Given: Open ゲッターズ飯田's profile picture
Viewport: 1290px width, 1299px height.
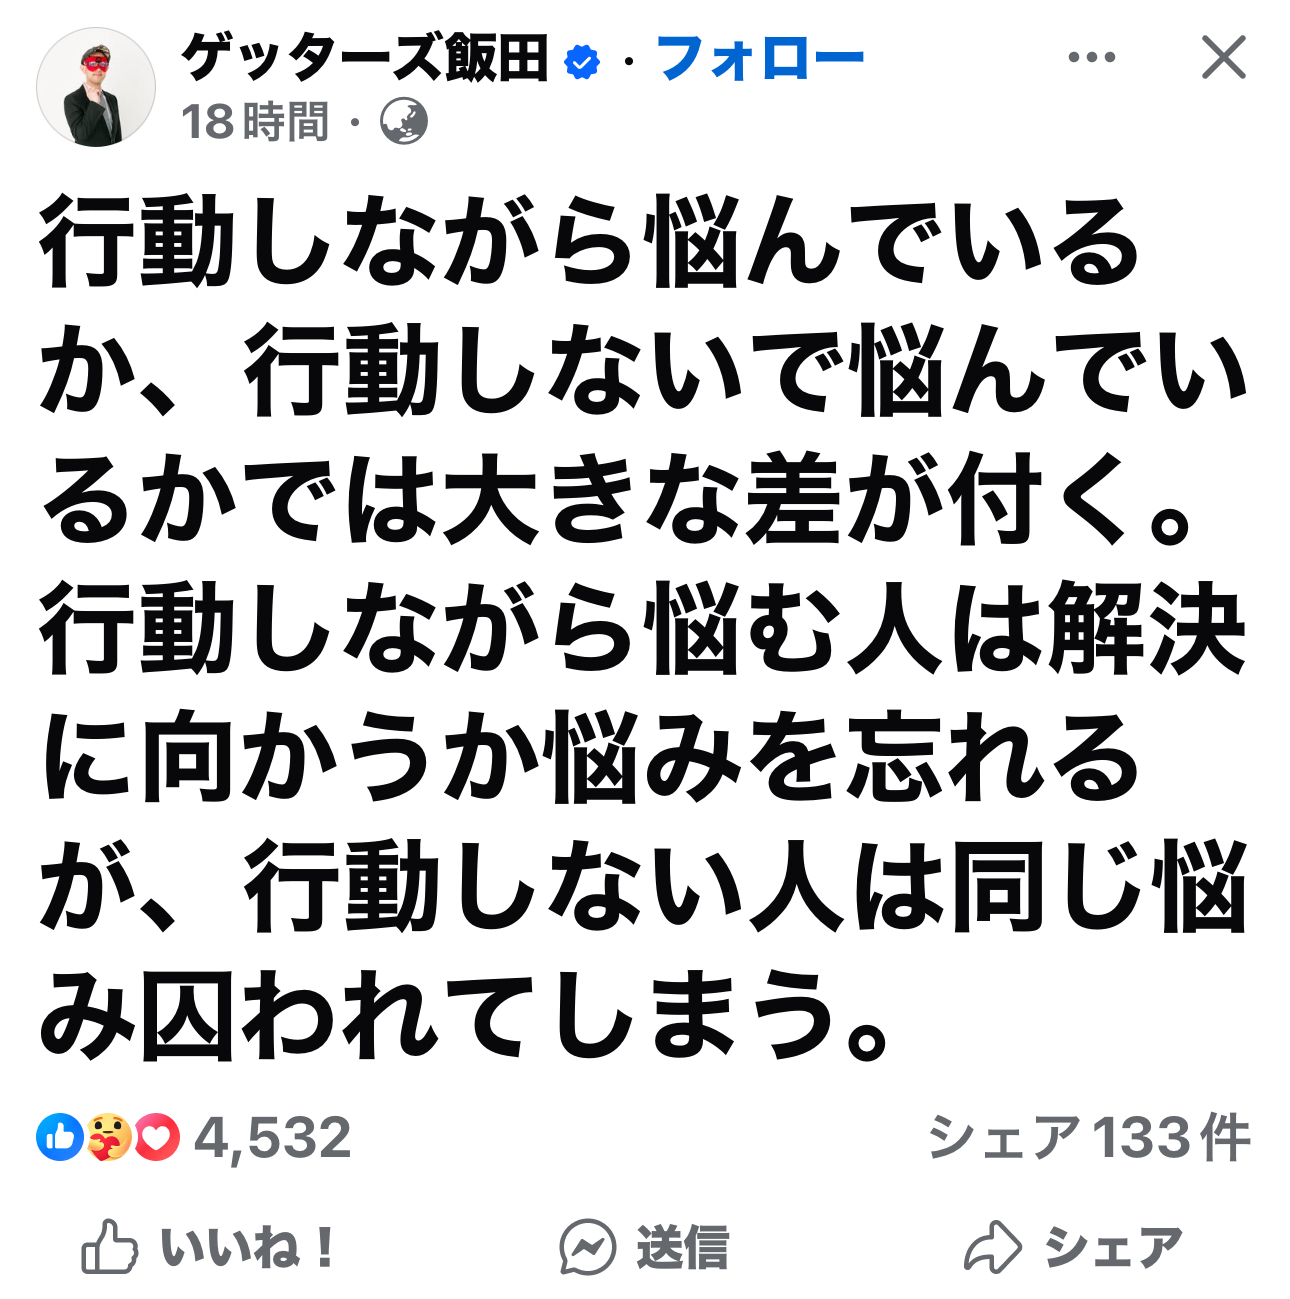Looking at the screenshot, I should pos(96,88).
